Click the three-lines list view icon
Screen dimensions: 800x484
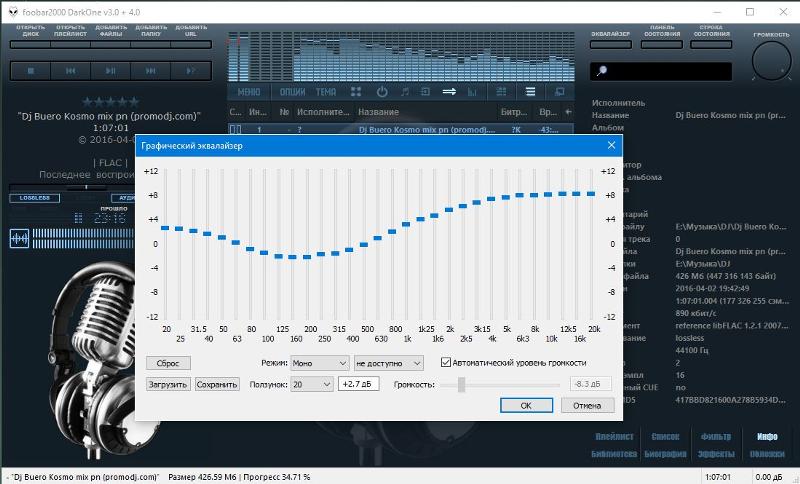[531, 92]
